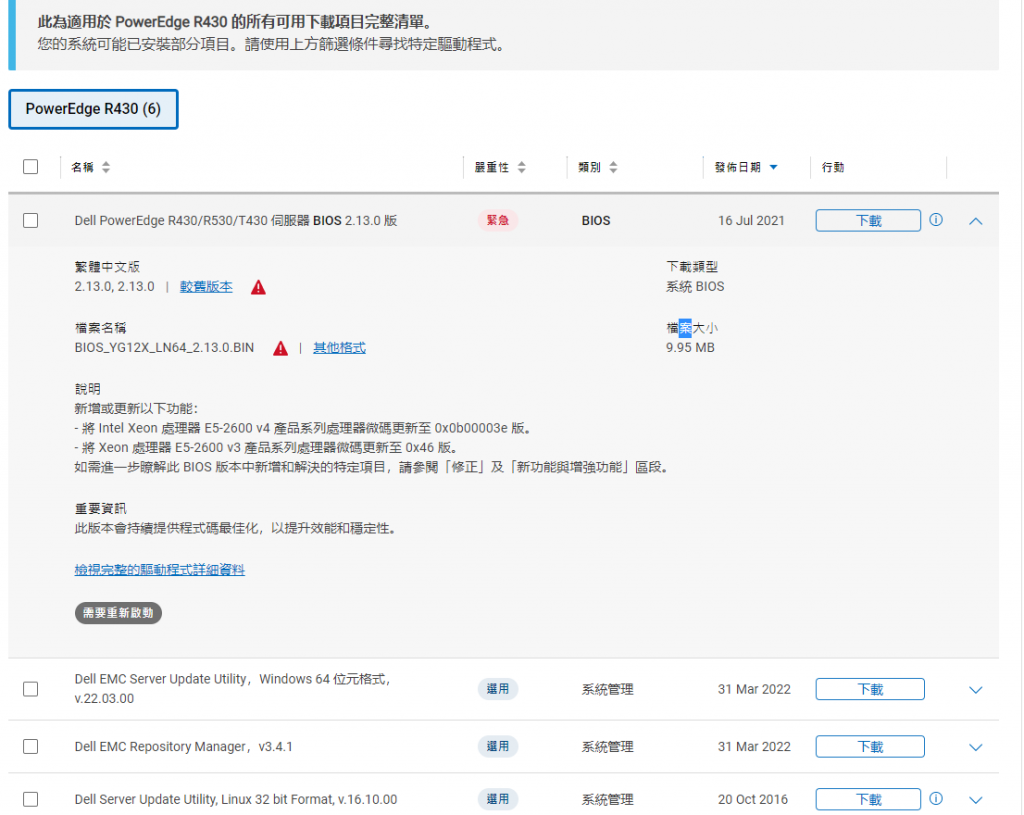Click the BIOS category cell
The height and width of the screenshot is (815, 1024).
click(x=596, y=221)
